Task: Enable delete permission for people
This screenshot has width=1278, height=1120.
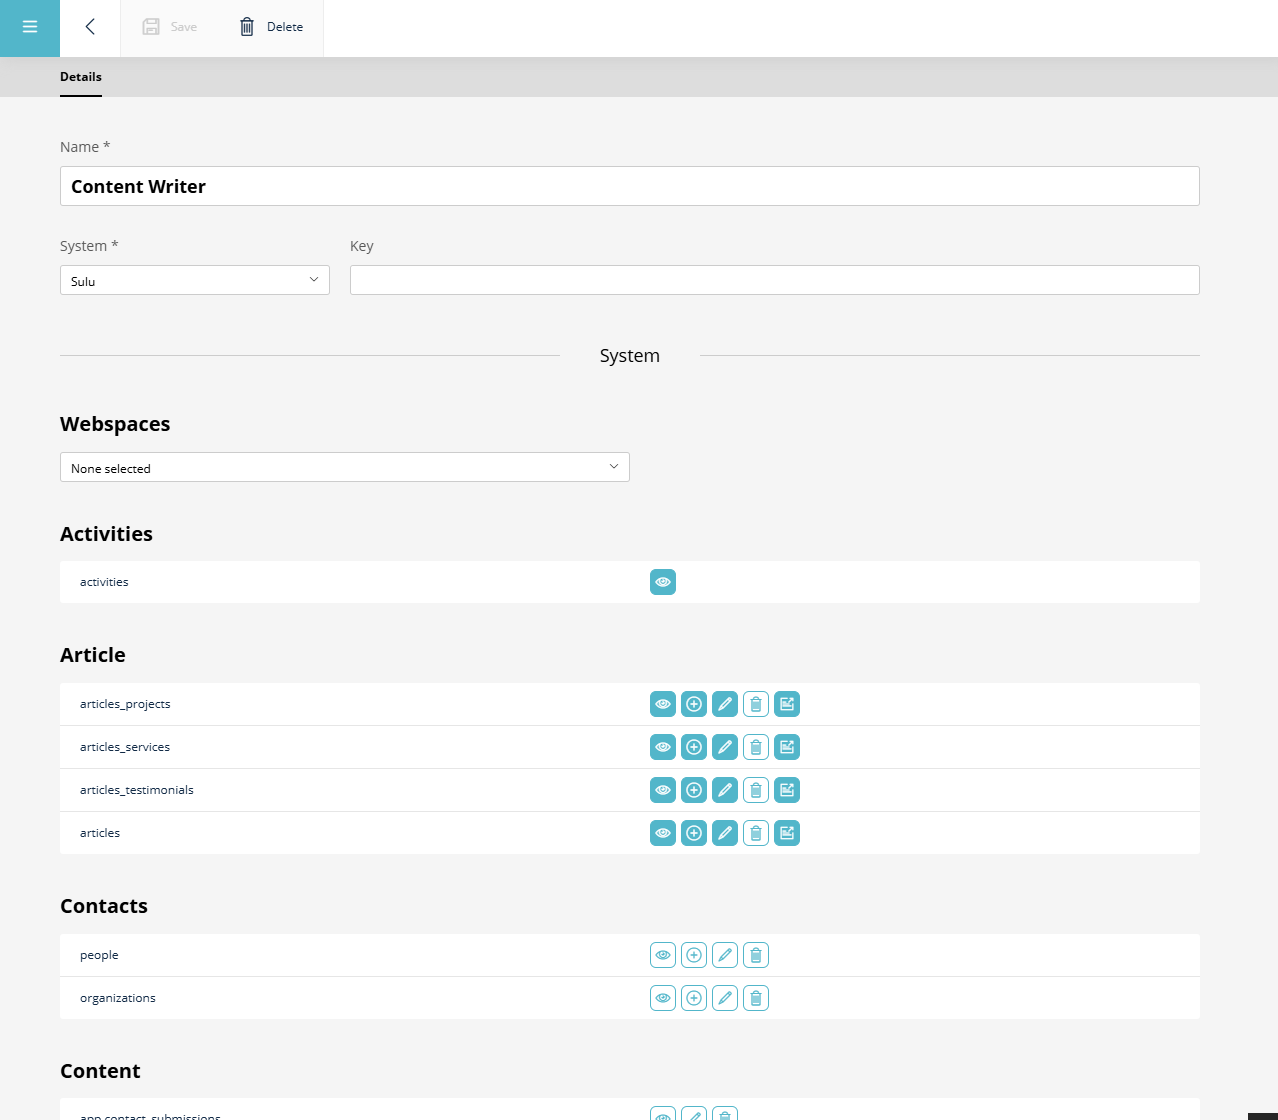Action: 756,955
